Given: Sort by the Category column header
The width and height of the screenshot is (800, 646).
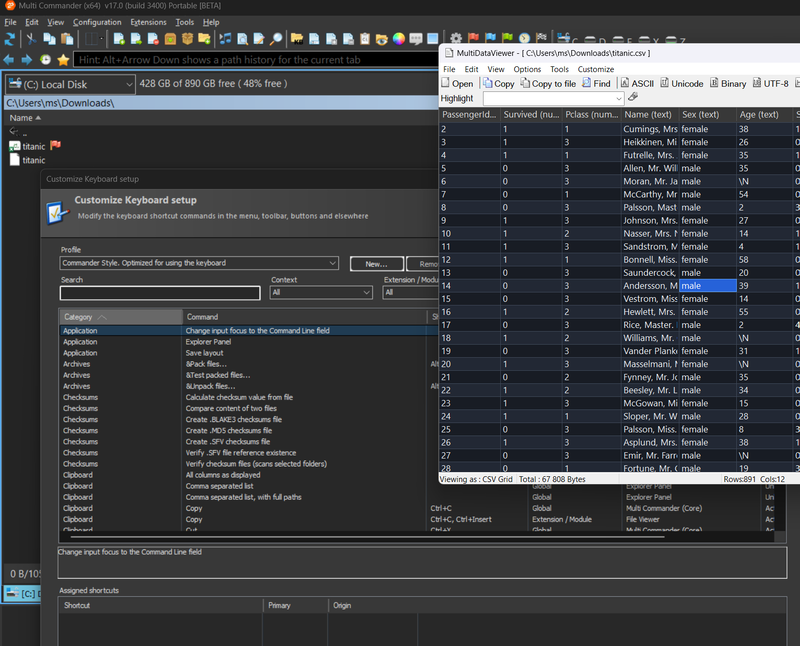Looking at the screenshot, I should pos(121,317).
